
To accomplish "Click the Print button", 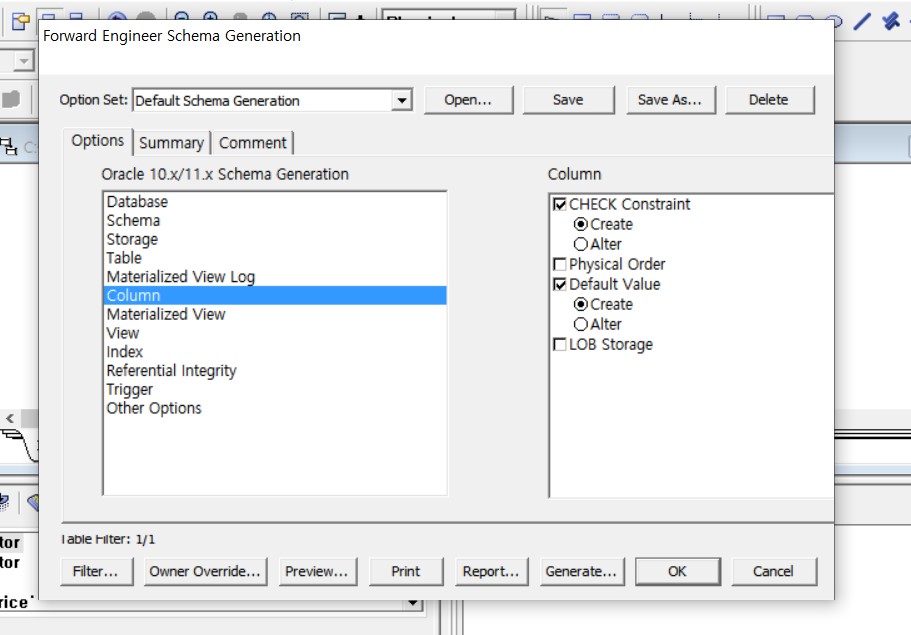I will tap(406, 572).
